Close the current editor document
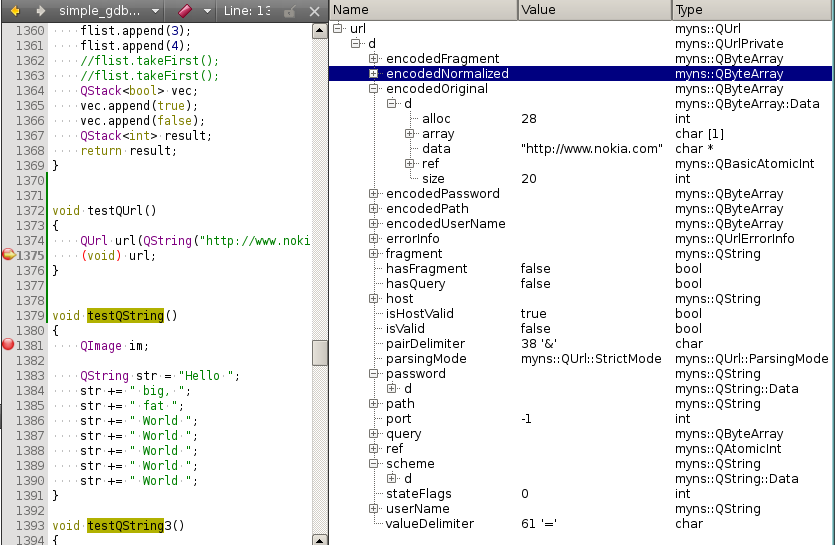835x545 pixels. [x=314, y=10]
